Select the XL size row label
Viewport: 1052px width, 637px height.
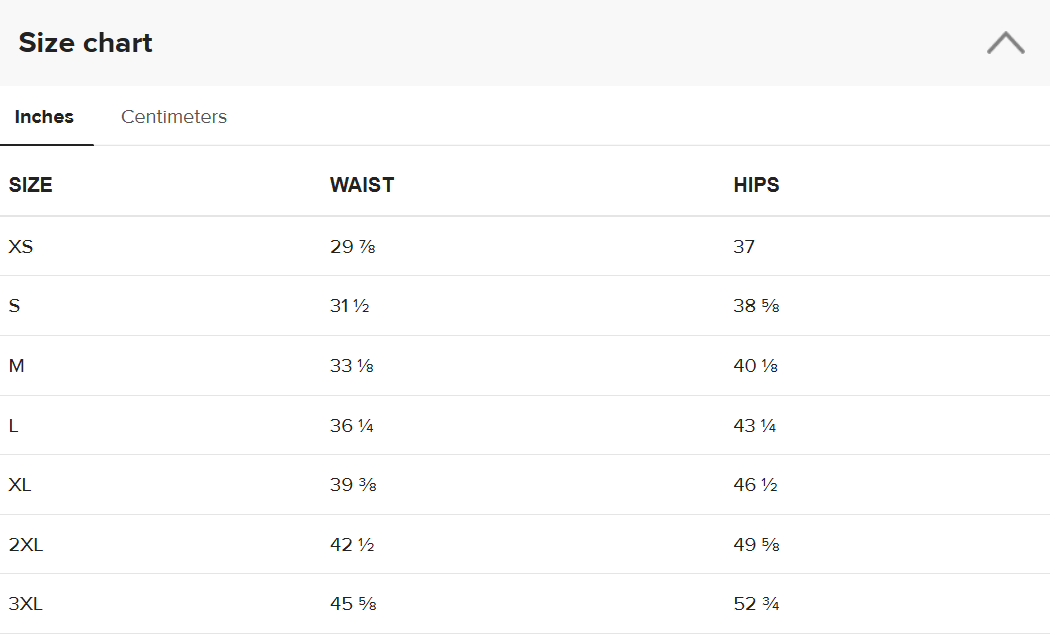click(21, 485)
